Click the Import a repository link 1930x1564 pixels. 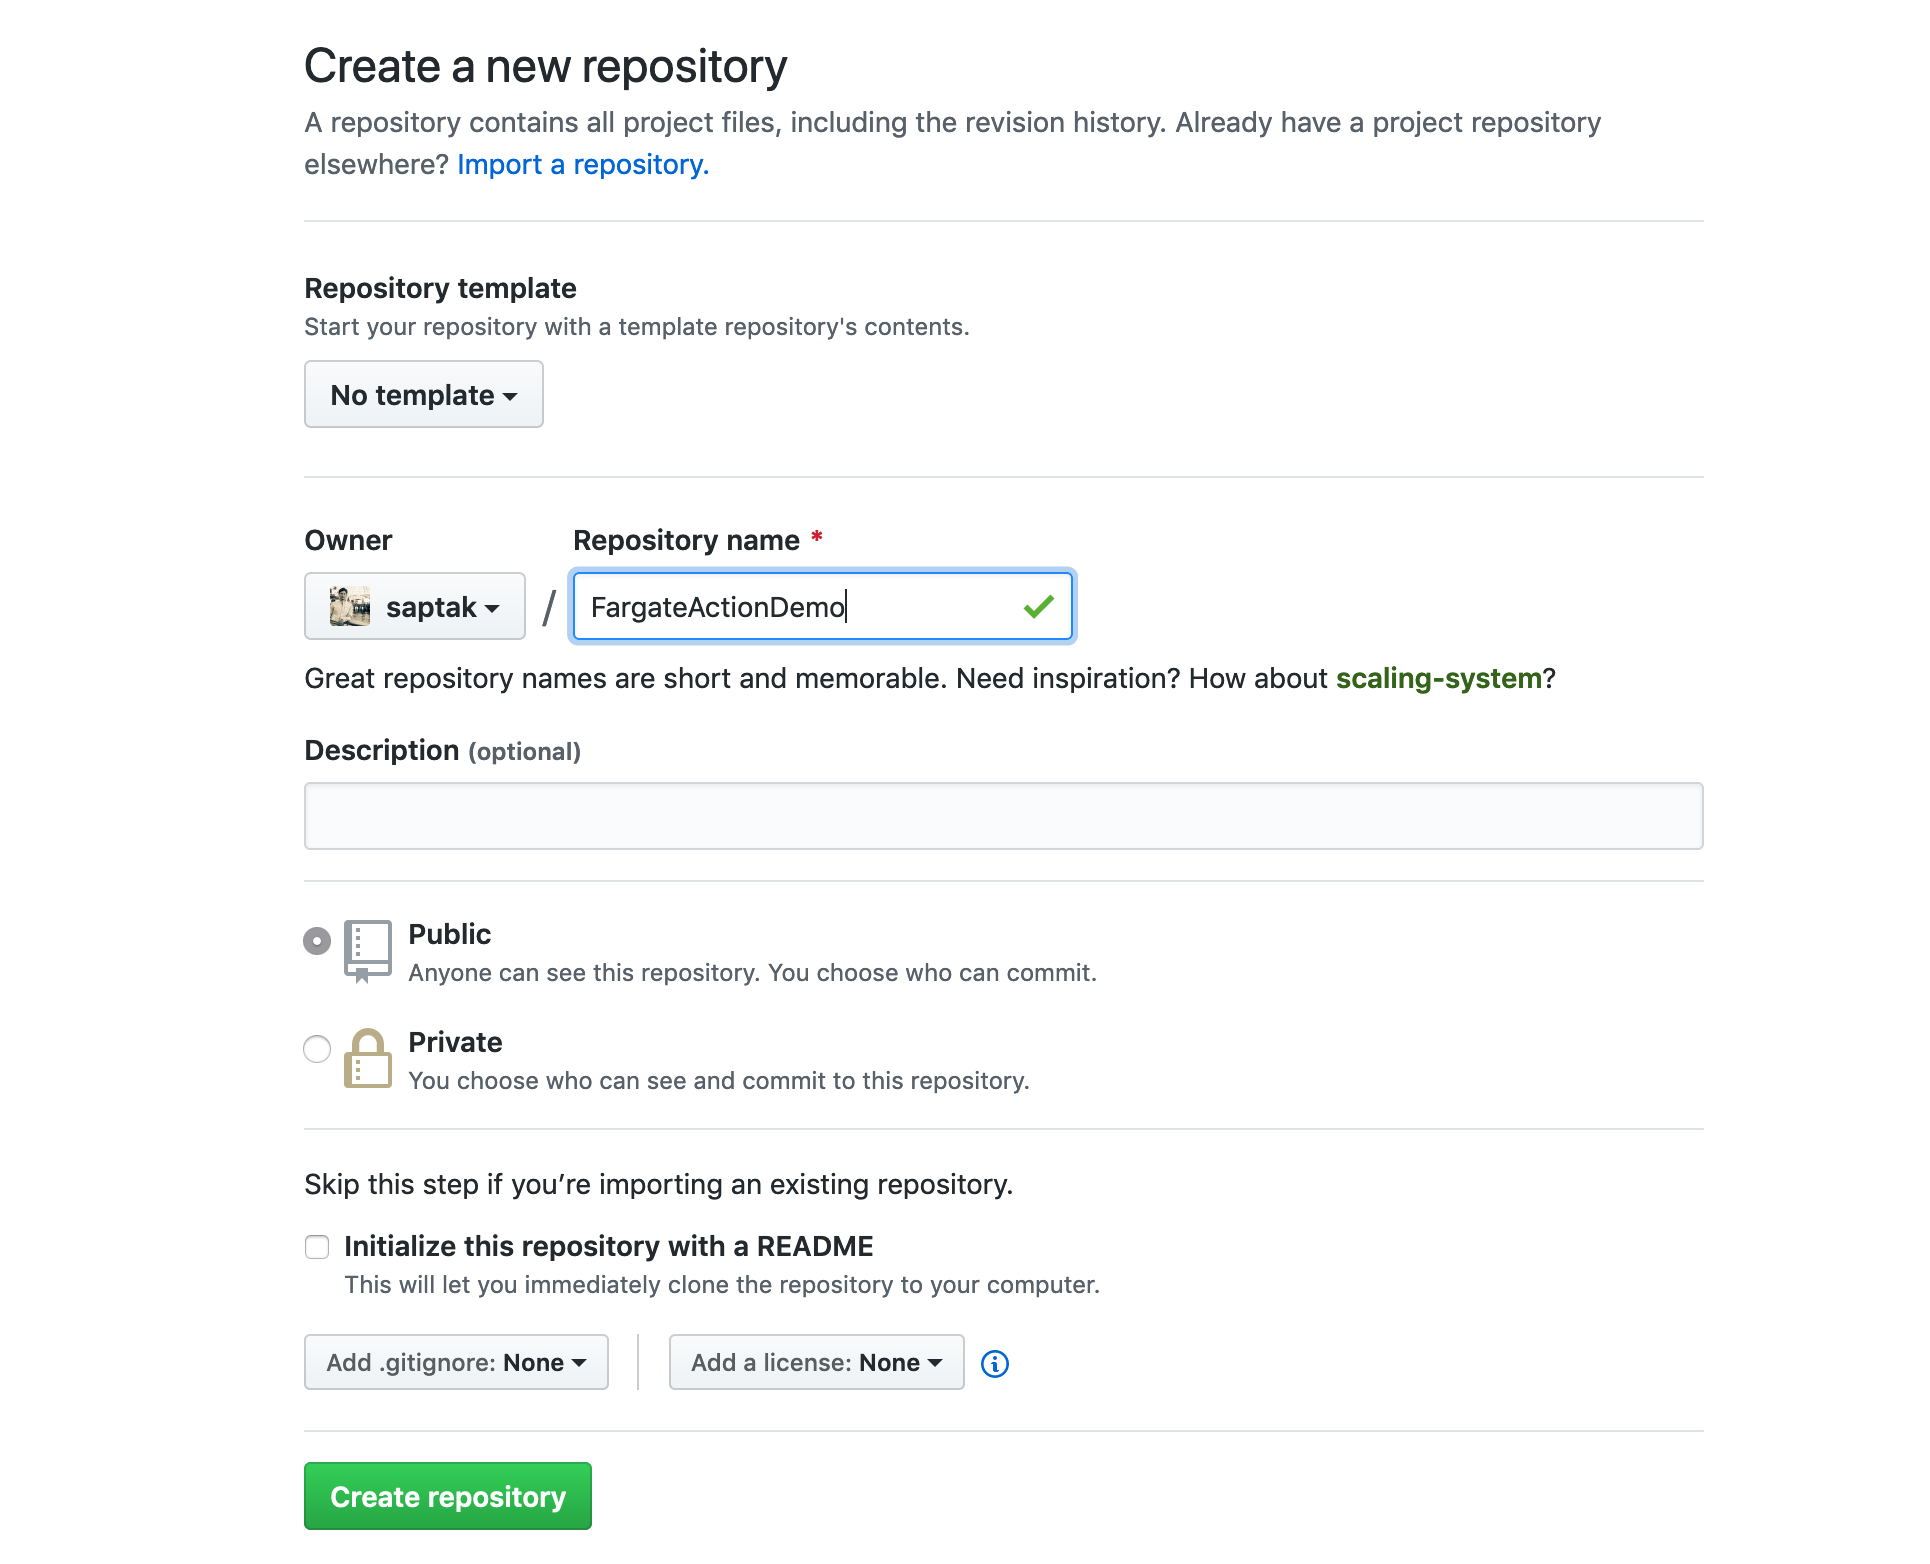(x=582, y=164)
